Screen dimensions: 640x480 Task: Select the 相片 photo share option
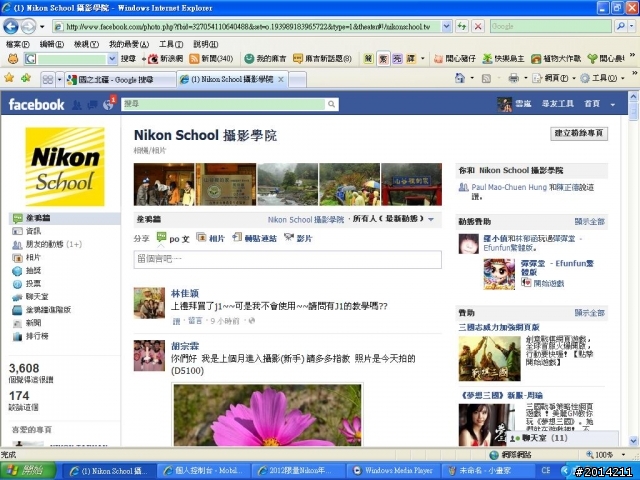211,238
